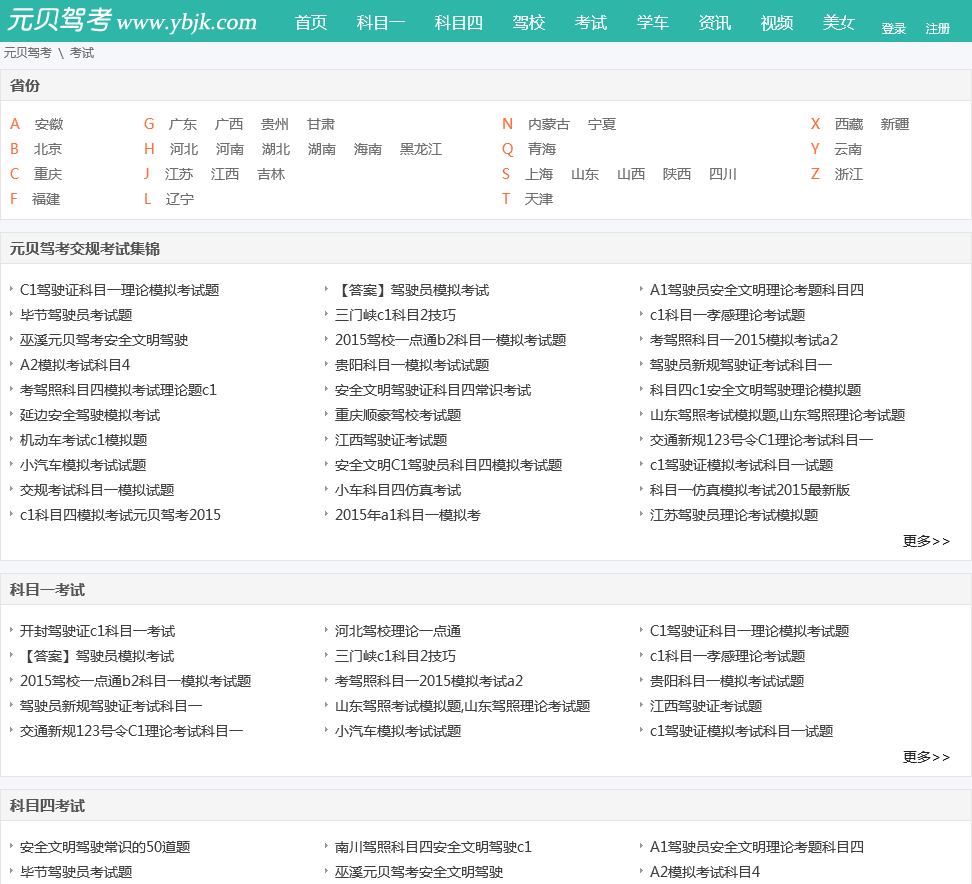Open 机动车考试c1模拟题 link
Screen dimensions: 972x884
[x=84, y=440]
